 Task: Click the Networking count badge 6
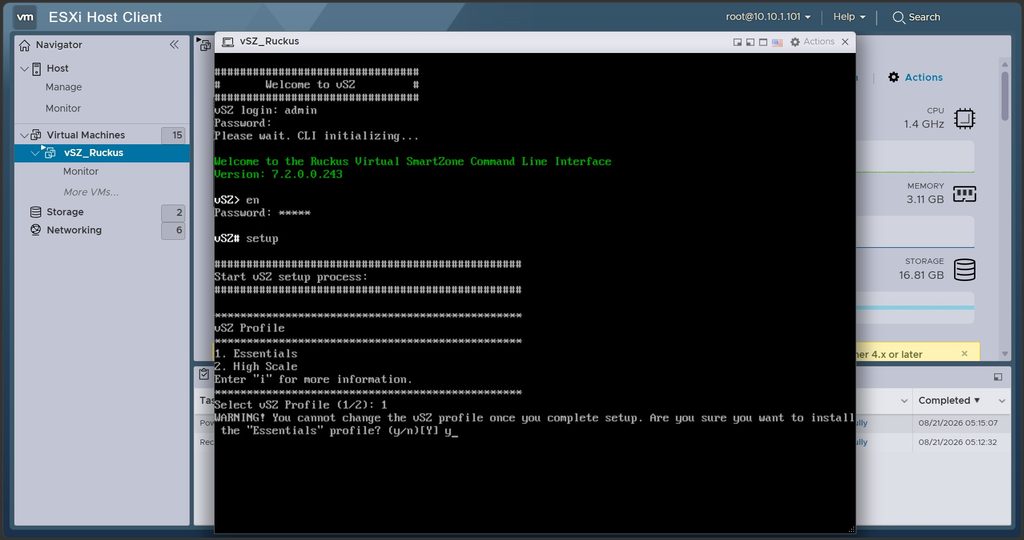click(173, 230)
